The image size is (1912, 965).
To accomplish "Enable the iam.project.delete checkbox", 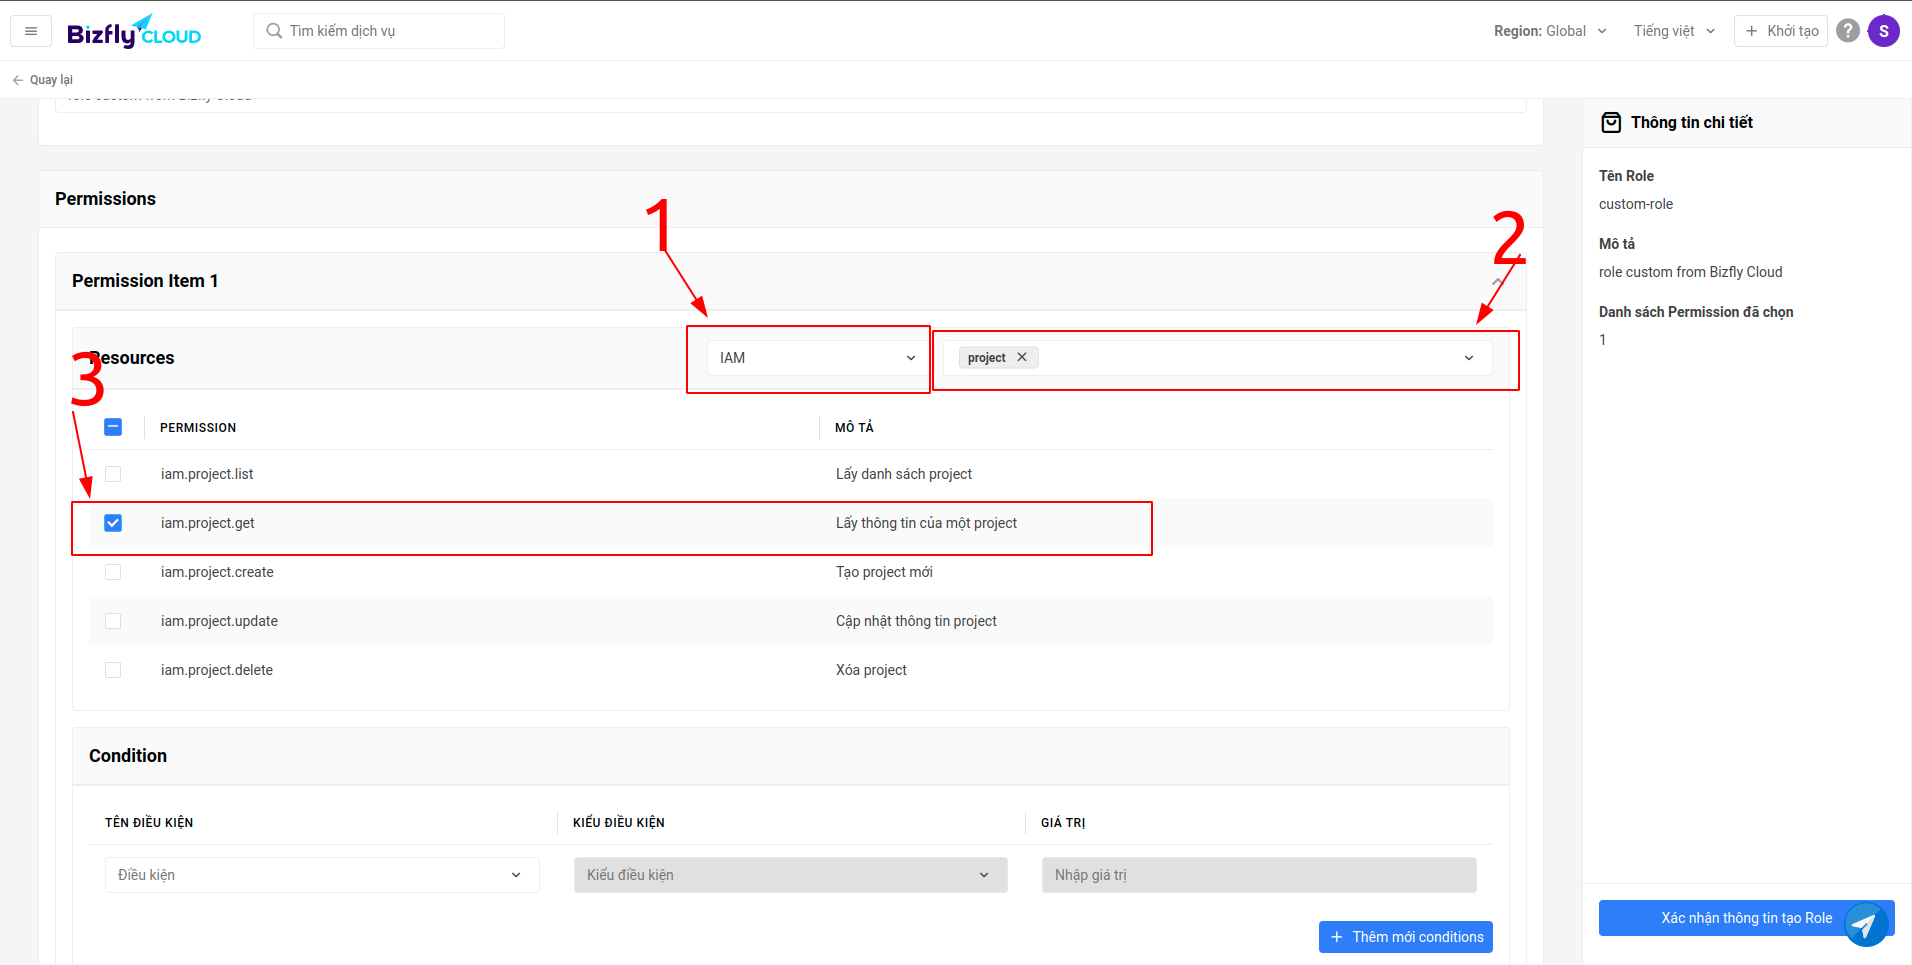I will [x=113, y=670].
